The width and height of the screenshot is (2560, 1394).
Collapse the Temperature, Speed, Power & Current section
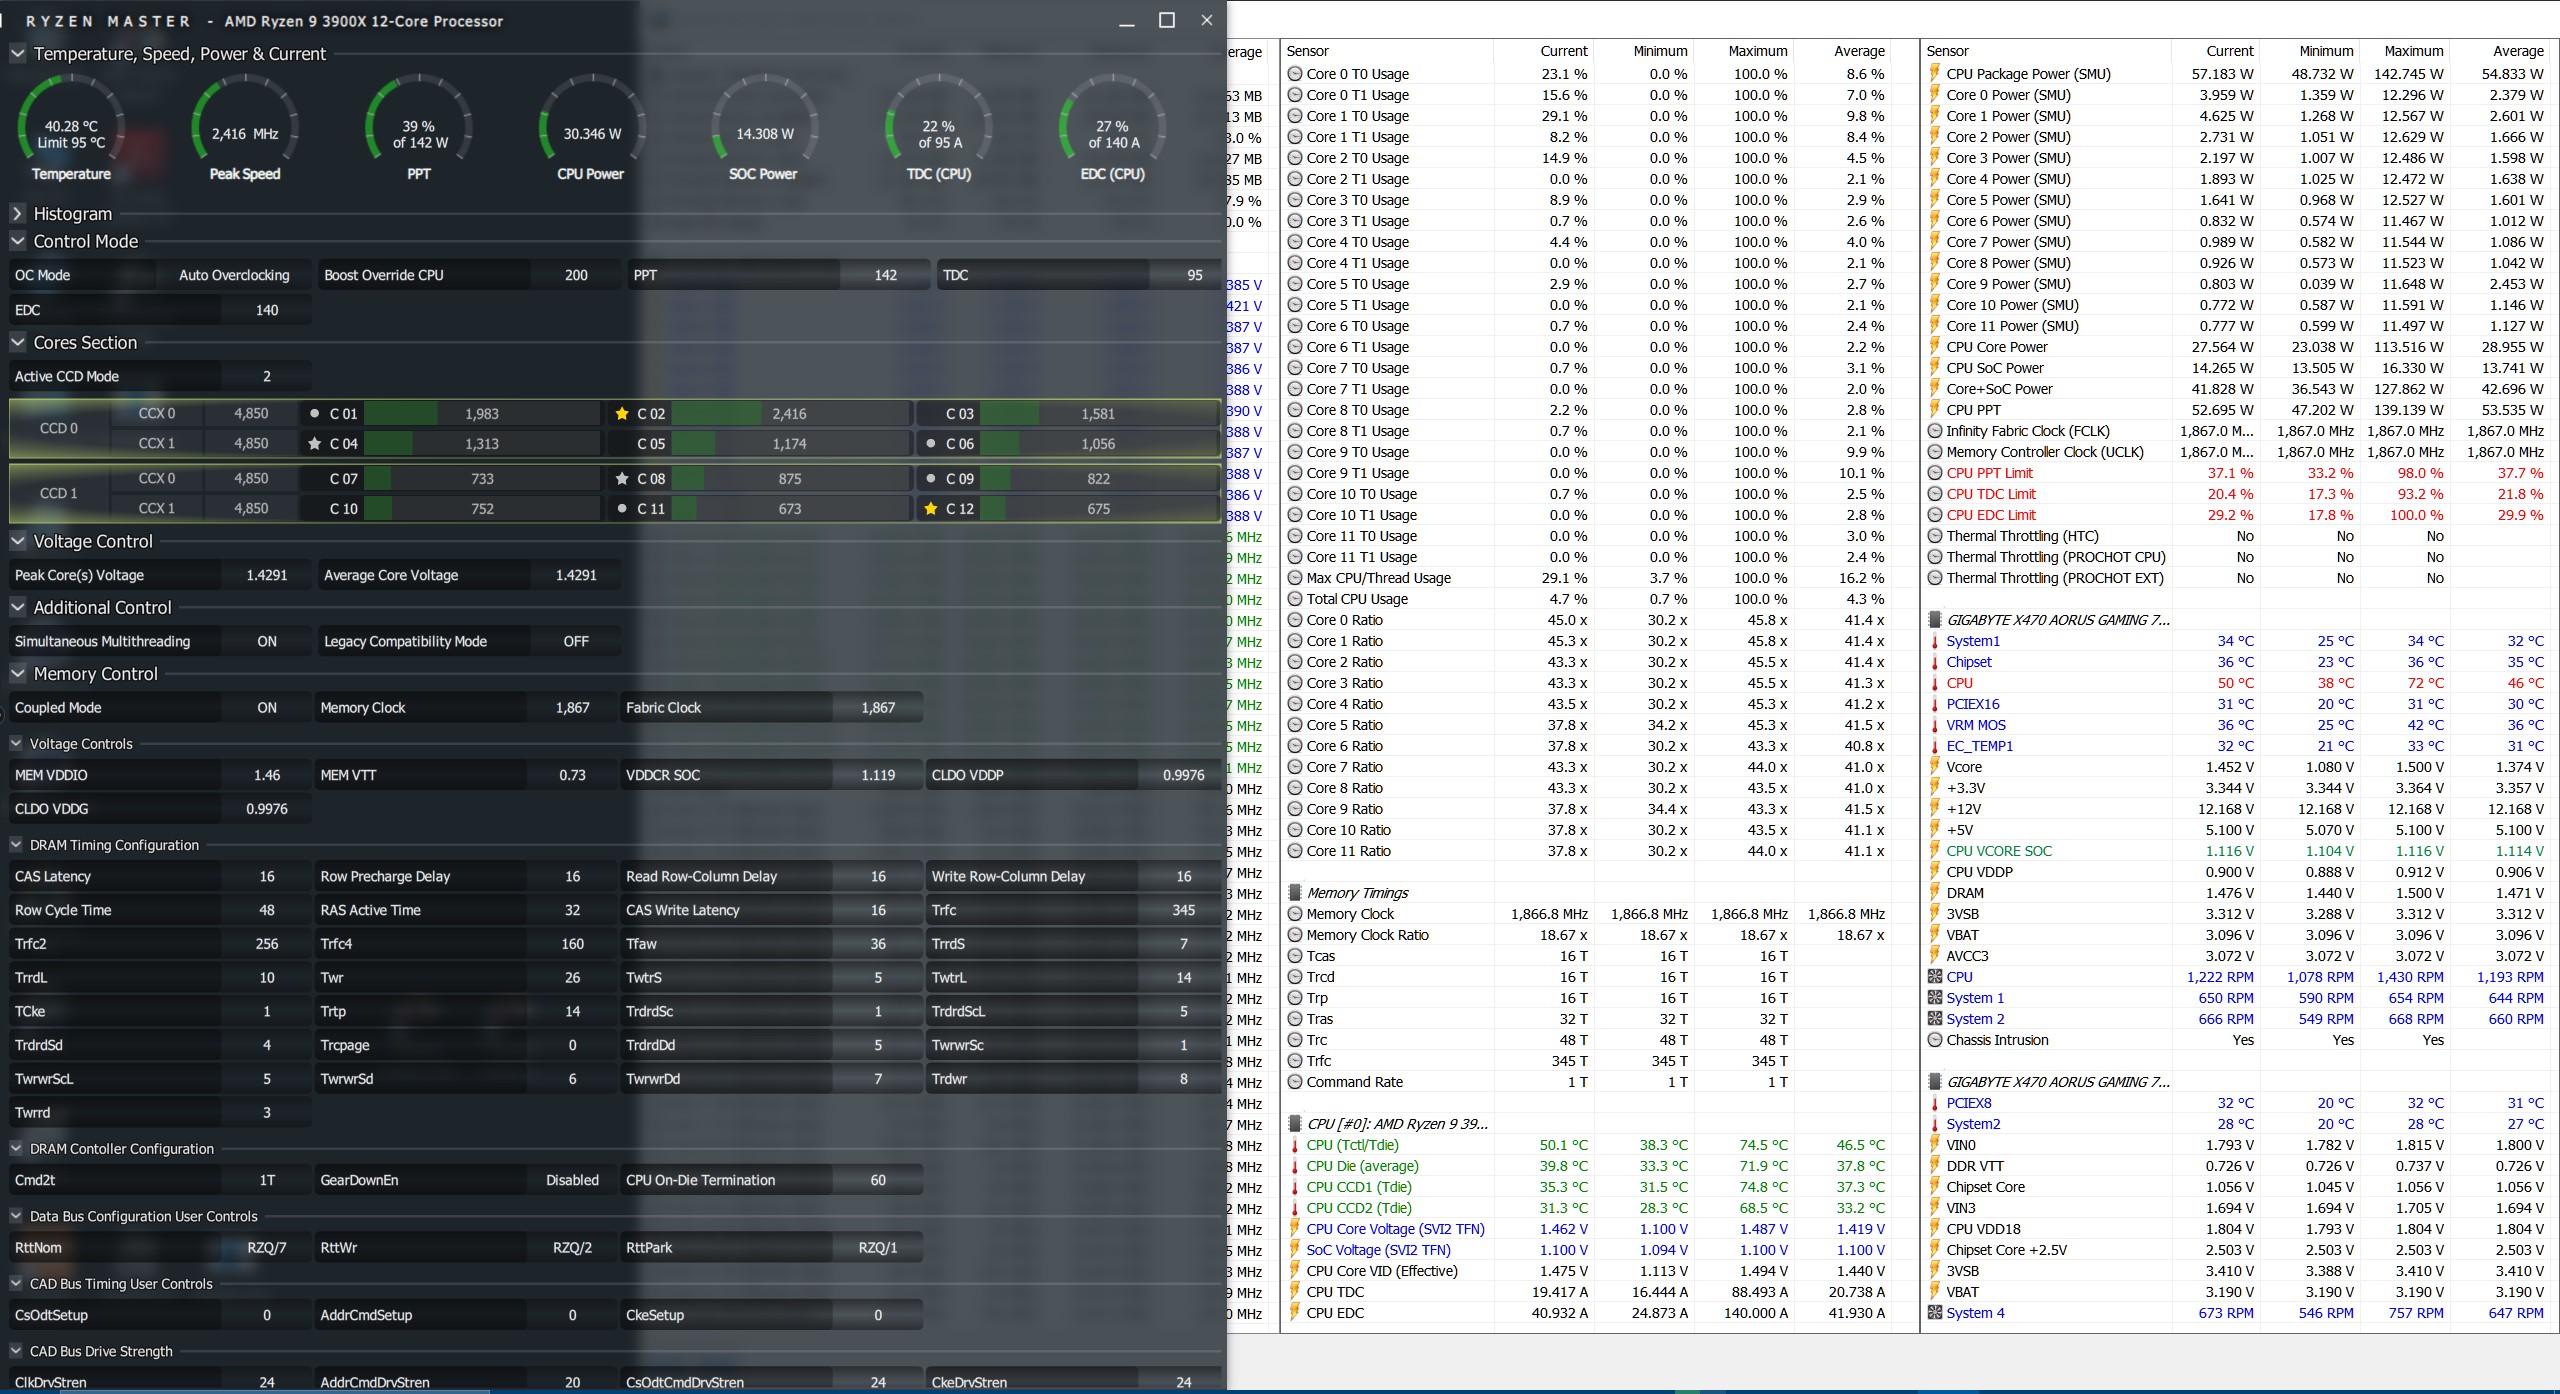click(x=17, y=53)
